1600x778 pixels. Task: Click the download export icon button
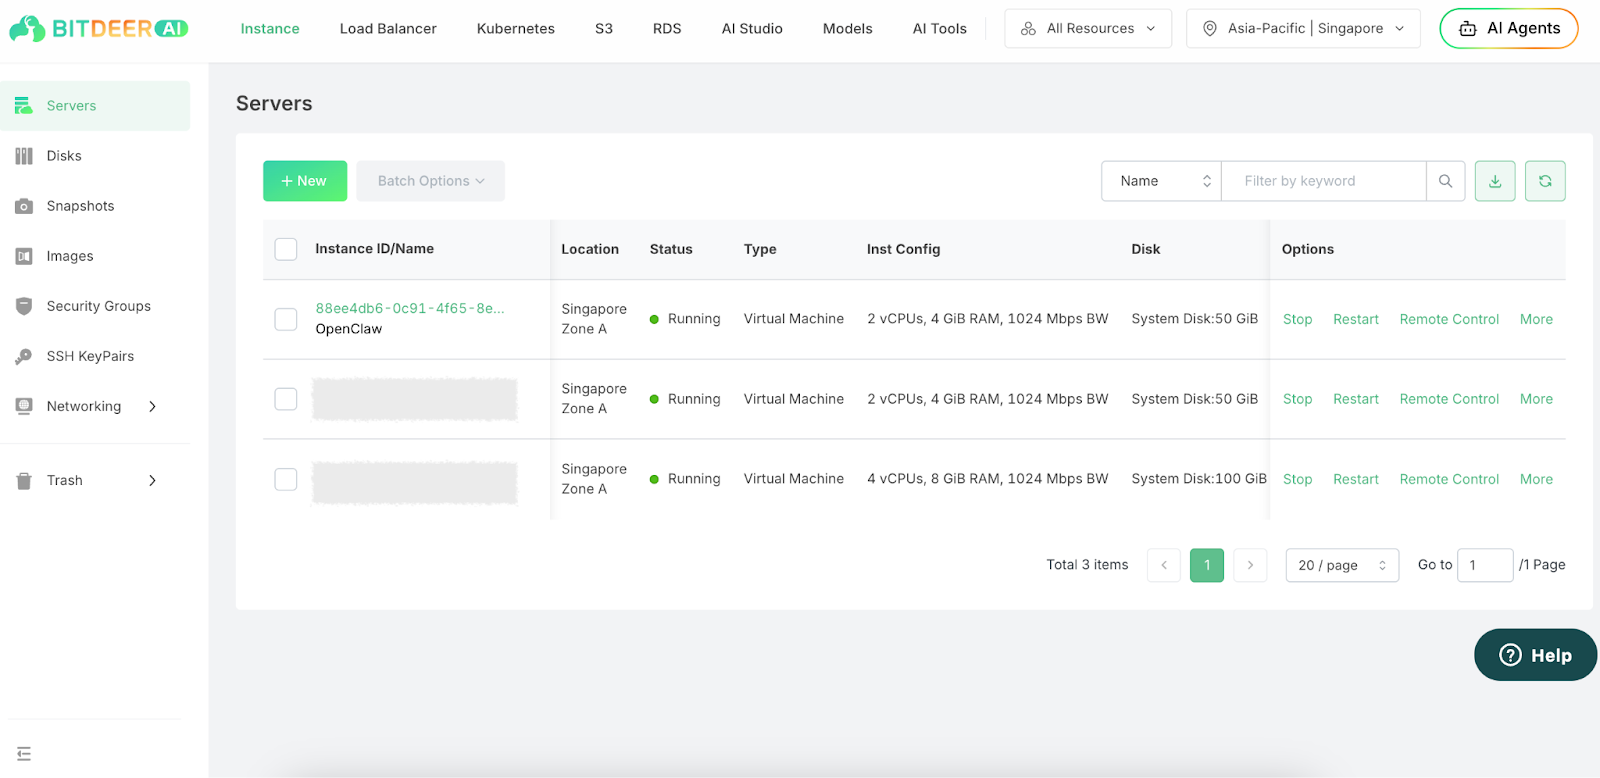pyautogui.click(x=1495, y=181)
